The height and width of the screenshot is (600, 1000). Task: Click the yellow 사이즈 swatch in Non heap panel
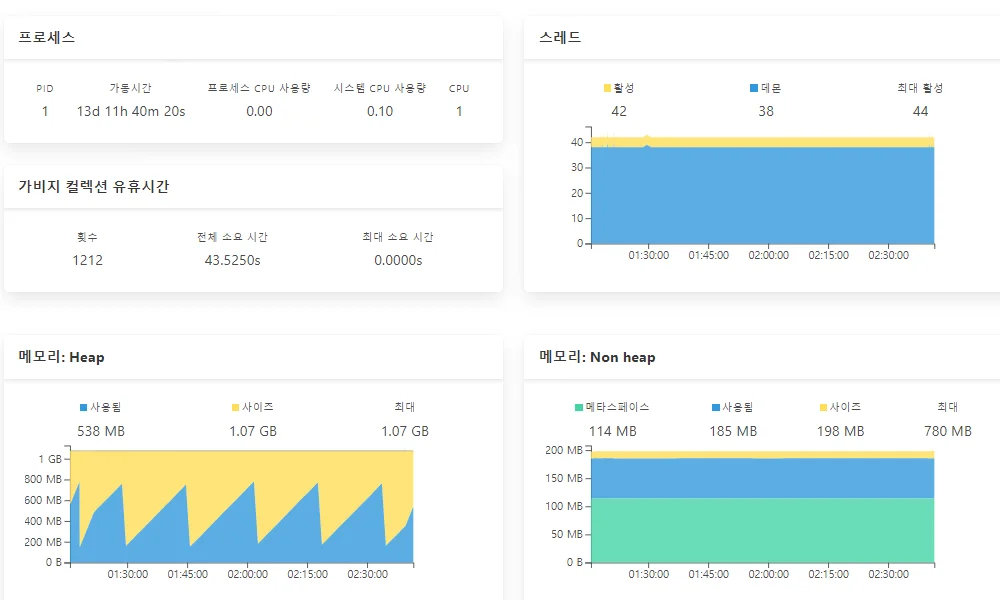pyautogui.click(x=823, y=407)
